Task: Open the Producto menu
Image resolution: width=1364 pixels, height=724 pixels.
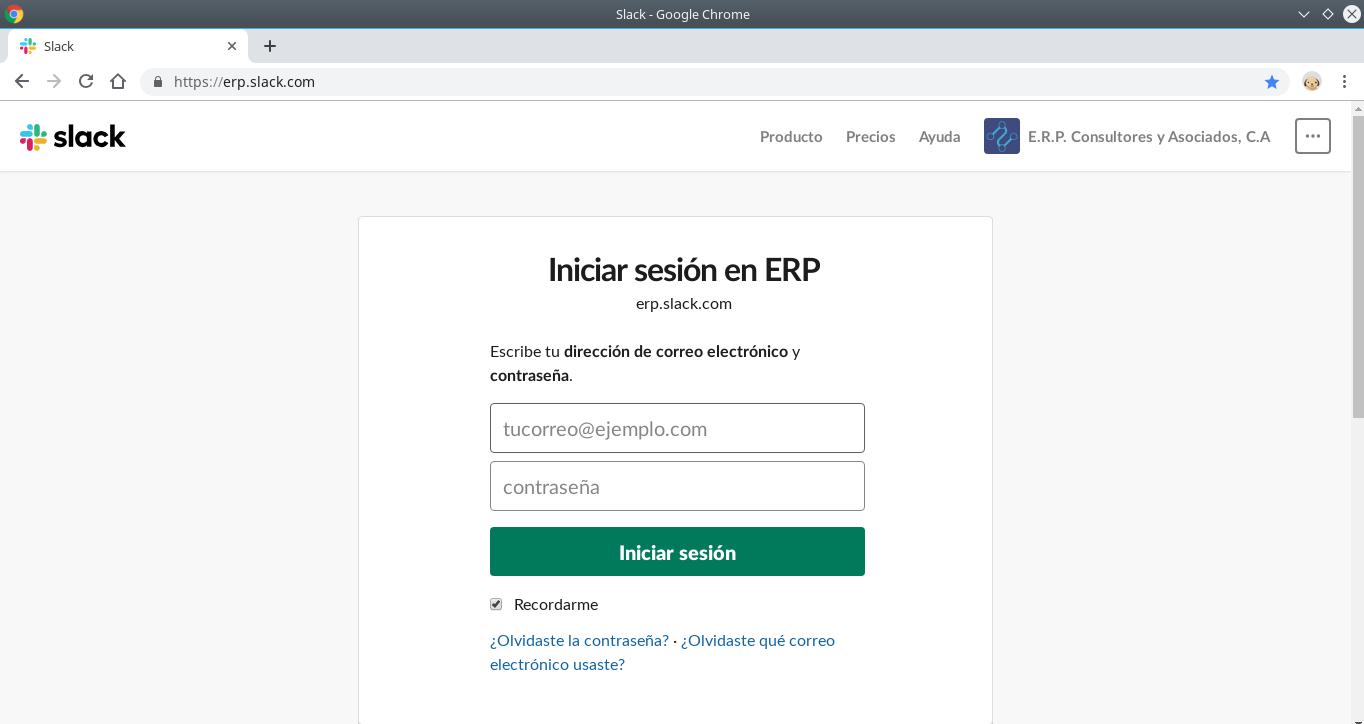Action: pyautogui.click(x=791, y=136)
